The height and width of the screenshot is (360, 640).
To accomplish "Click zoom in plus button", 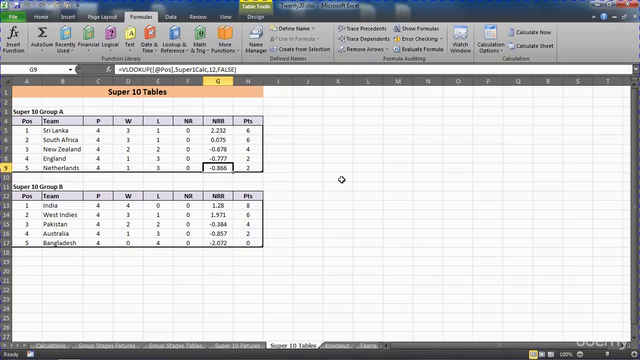I will [634, 354].
